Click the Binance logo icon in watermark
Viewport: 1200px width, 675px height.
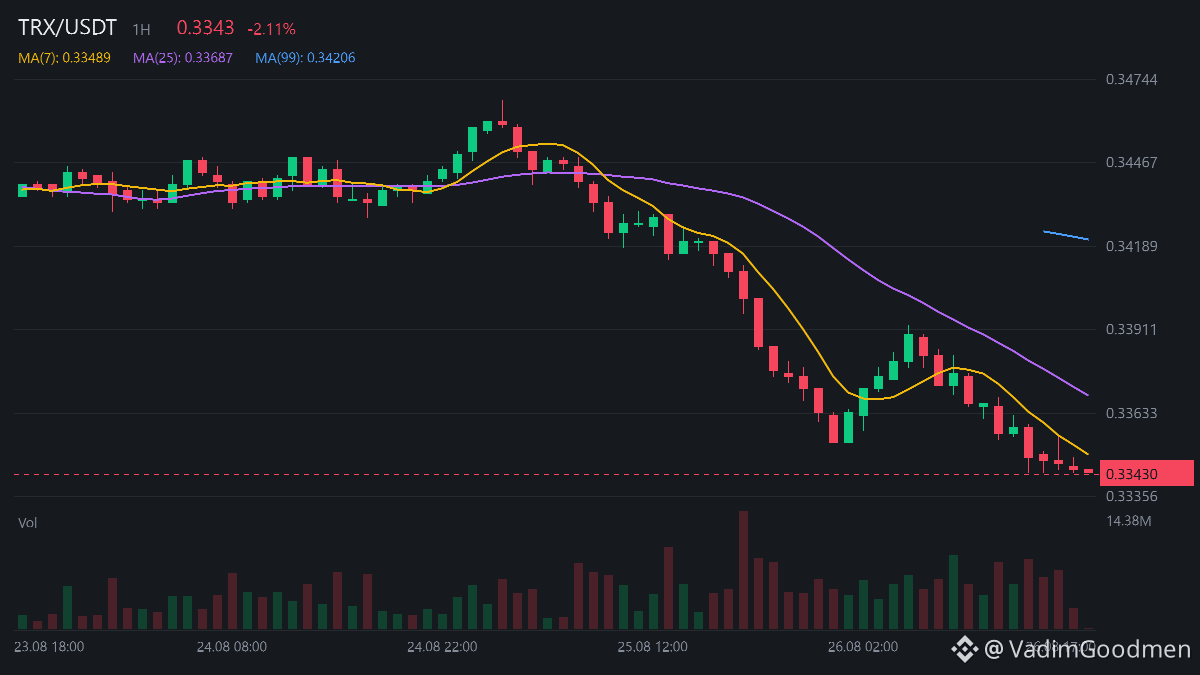coord(964,650)
